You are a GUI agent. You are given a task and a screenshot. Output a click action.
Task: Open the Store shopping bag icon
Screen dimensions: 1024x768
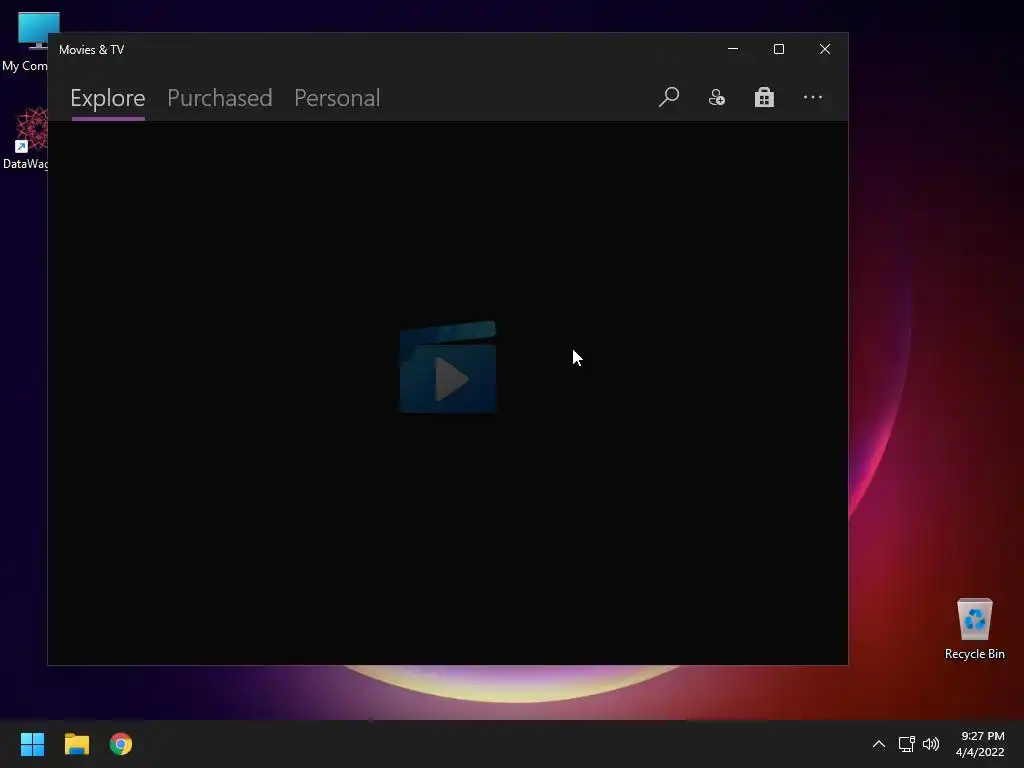pos(764,97)
